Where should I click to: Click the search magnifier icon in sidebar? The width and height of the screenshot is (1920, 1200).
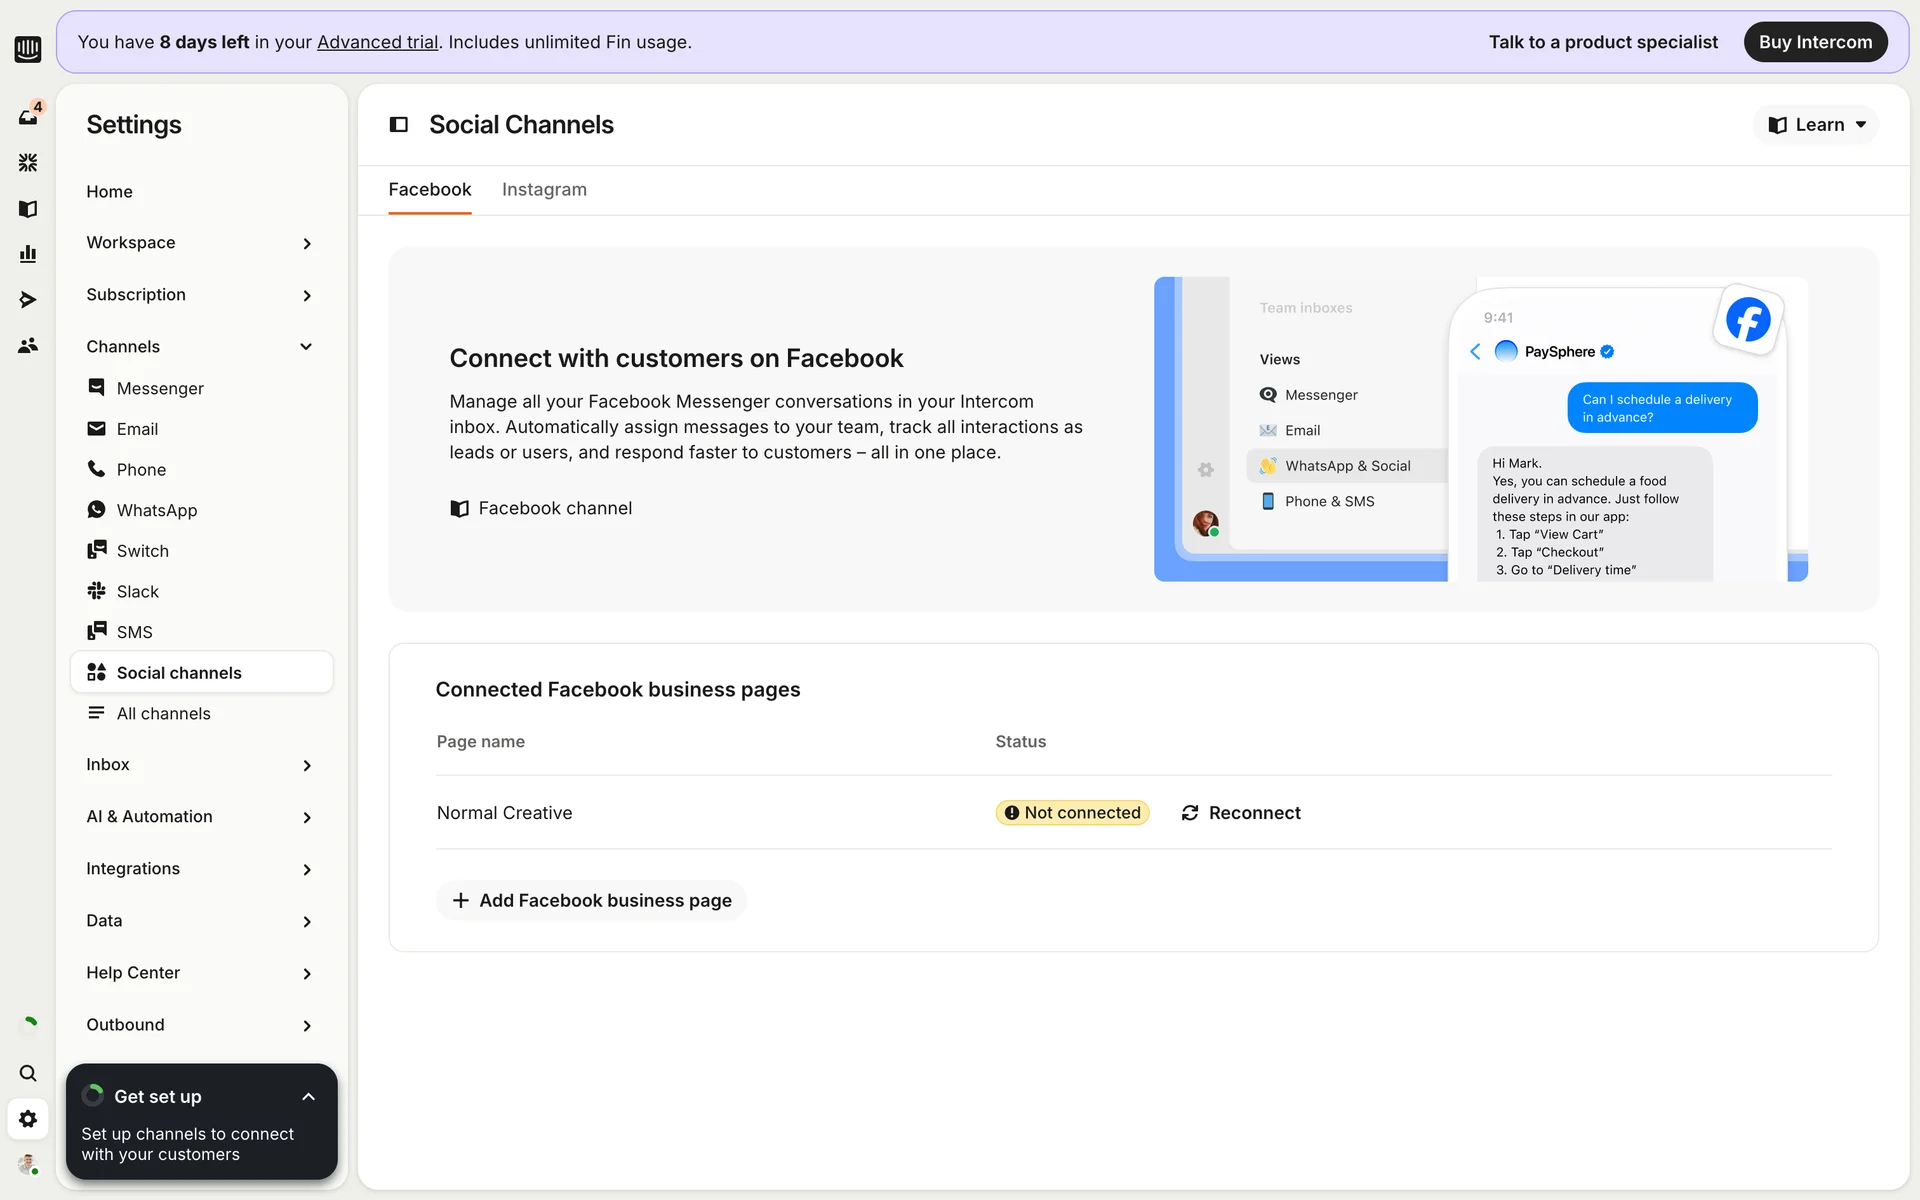pyautogui.click(x=28, y=1073)
